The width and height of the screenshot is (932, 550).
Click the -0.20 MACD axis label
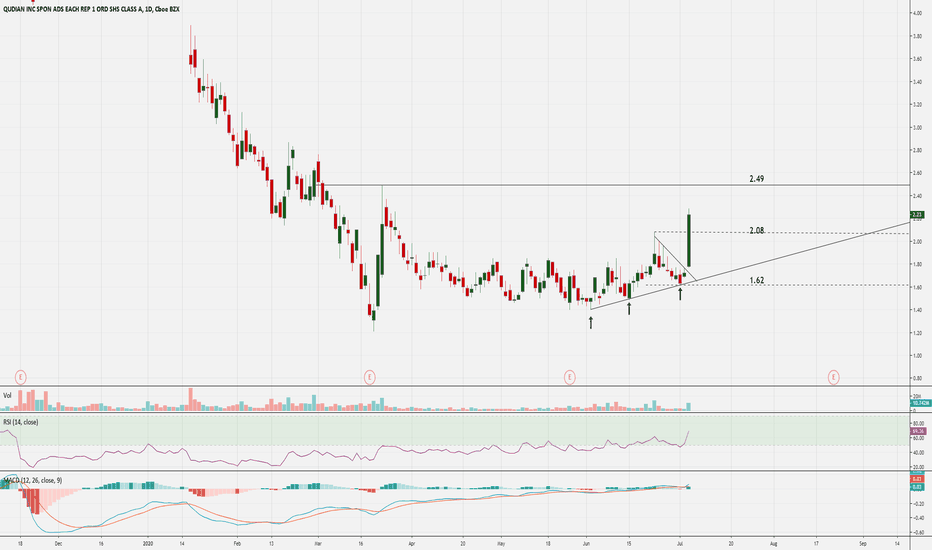tap(918, 504)
